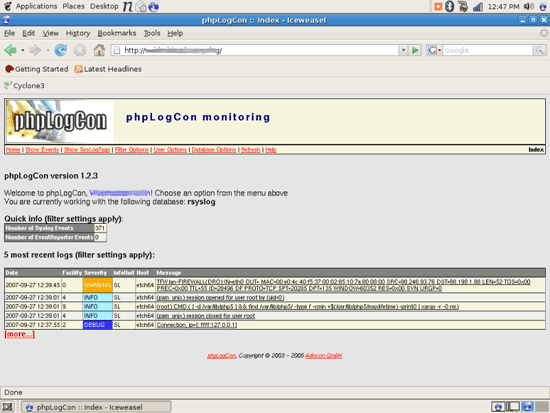The image size is (550, 413).
Task: Click the orange WARNING severity cell
Action: 98,285
